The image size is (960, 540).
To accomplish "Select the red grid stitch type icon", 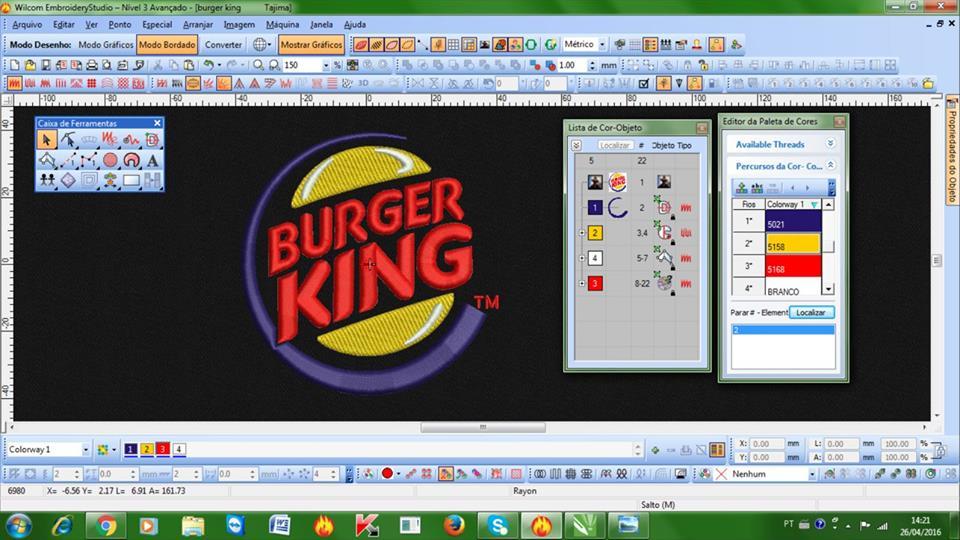I will 92,83.
